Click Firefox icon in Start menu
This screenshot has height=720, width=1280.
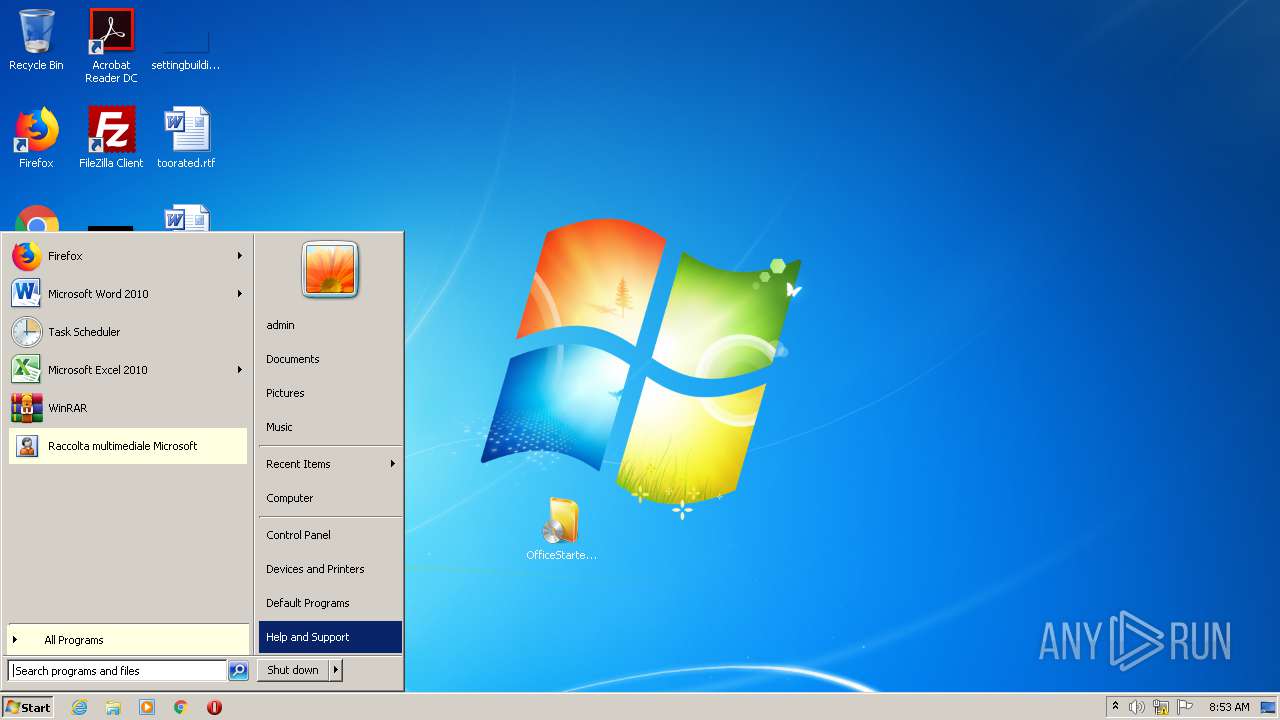[x=27, y=256]
